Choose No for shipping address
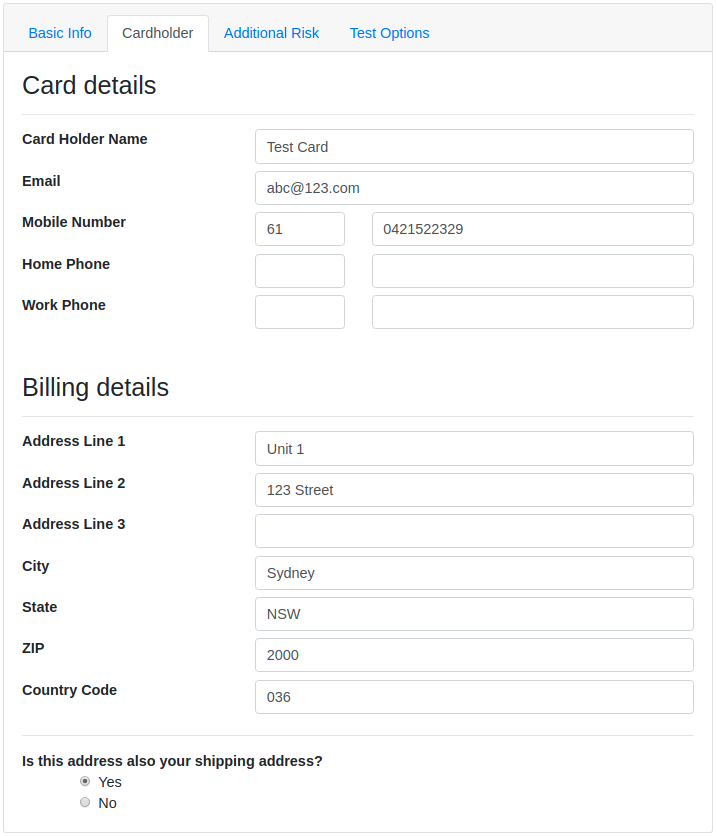 point(85,802)
